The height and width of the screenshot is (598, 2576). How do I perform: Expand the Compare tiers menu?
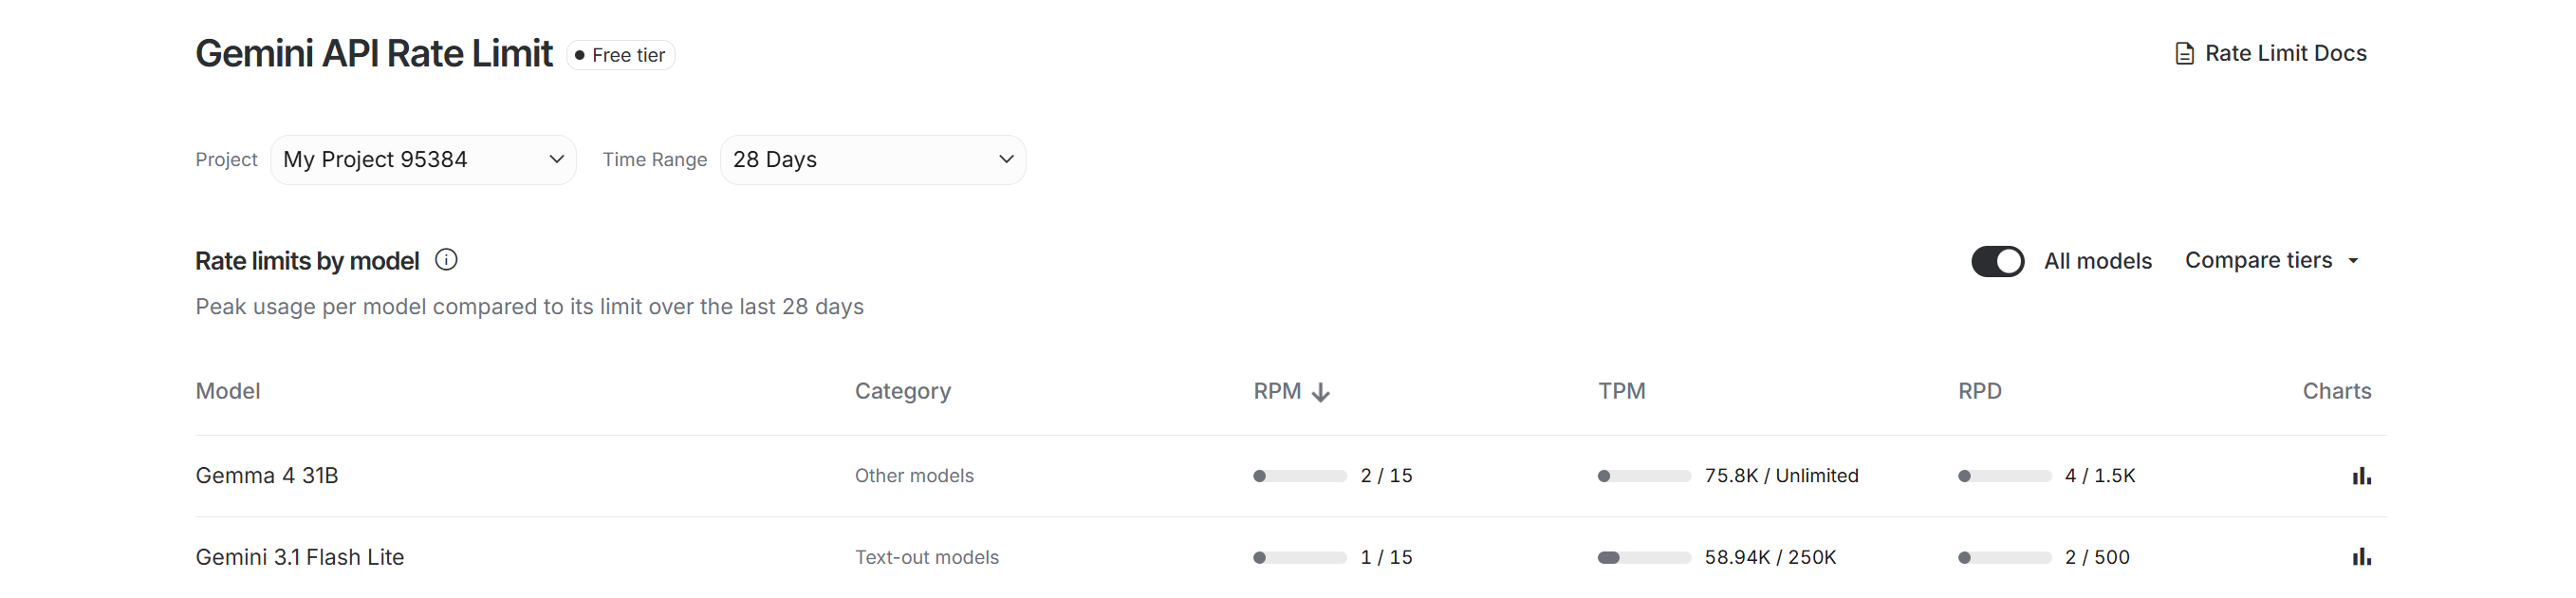2271,261
